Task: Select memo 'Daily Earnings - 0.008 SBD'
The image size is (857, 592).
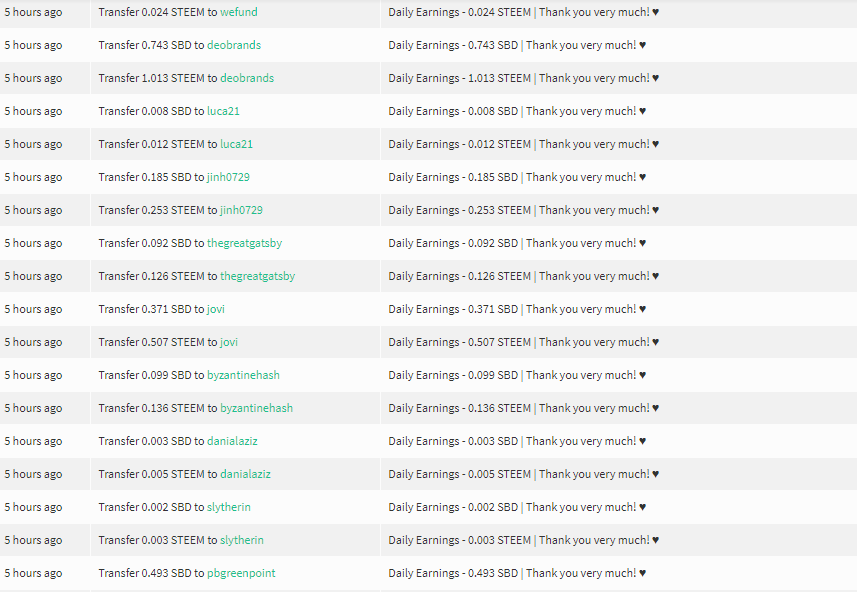Action: 453,111
